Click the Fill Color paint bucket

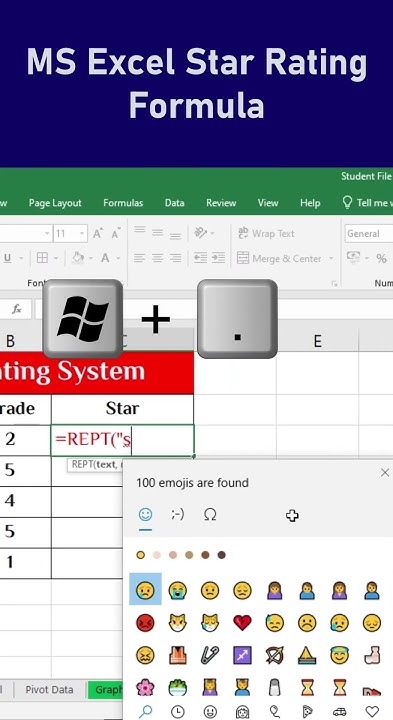pos(78,258)
